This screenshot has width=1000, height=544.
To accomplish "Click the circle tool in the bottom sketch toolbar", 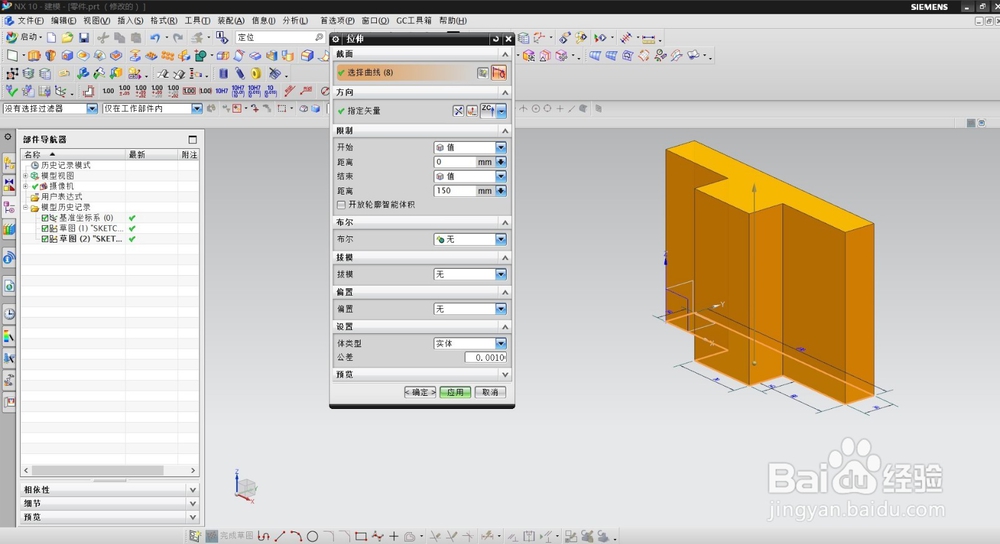I will click(312, 536).
